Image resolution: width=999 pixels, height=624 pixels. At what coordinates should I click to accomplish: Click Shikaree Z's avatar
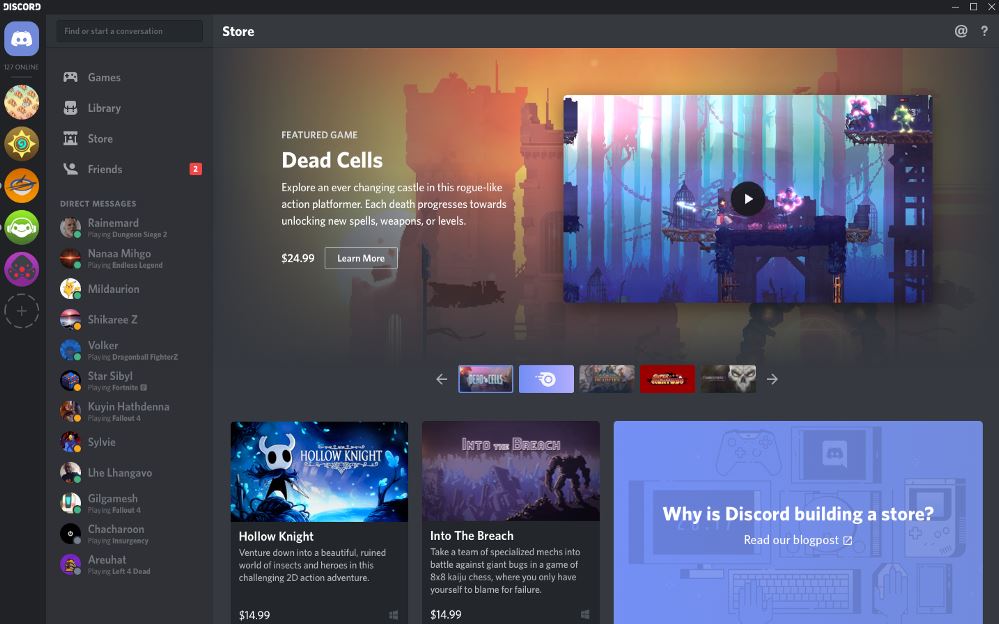point(70,319)
